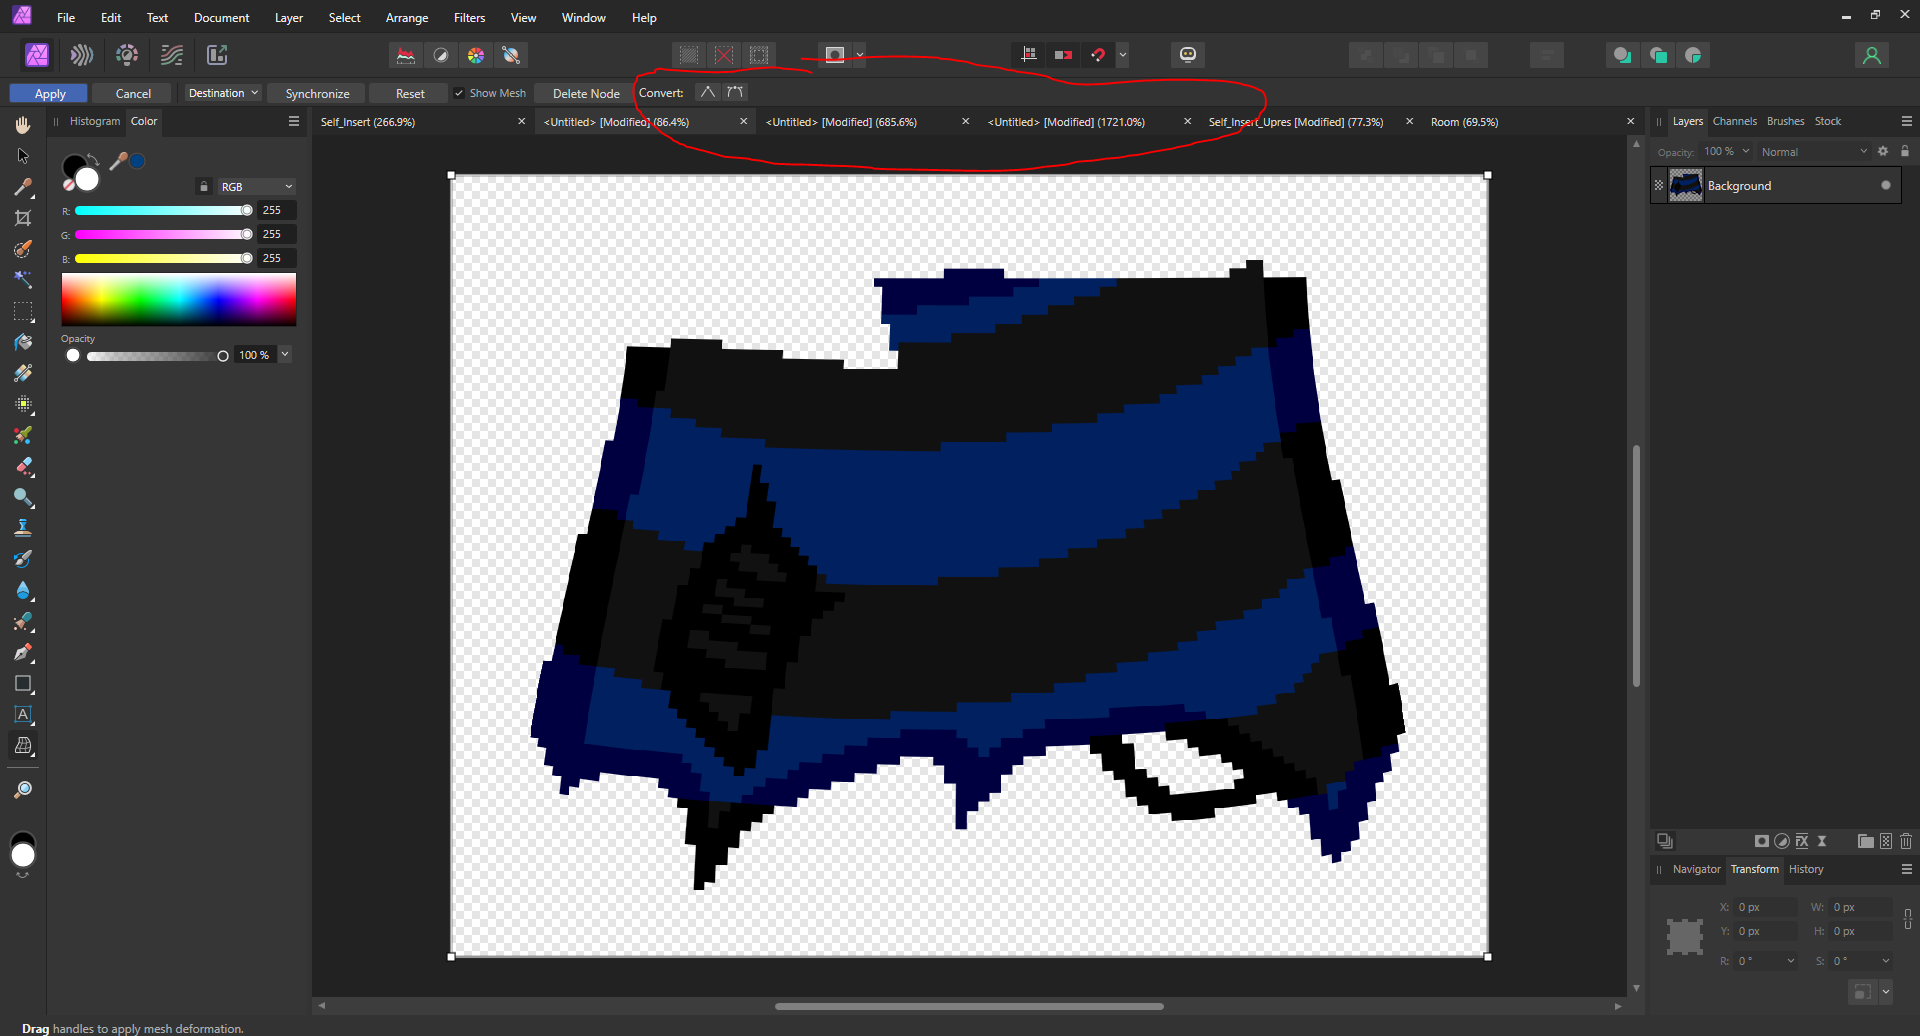
Task: Select the Crop tool
Action: tap(23, 218)
